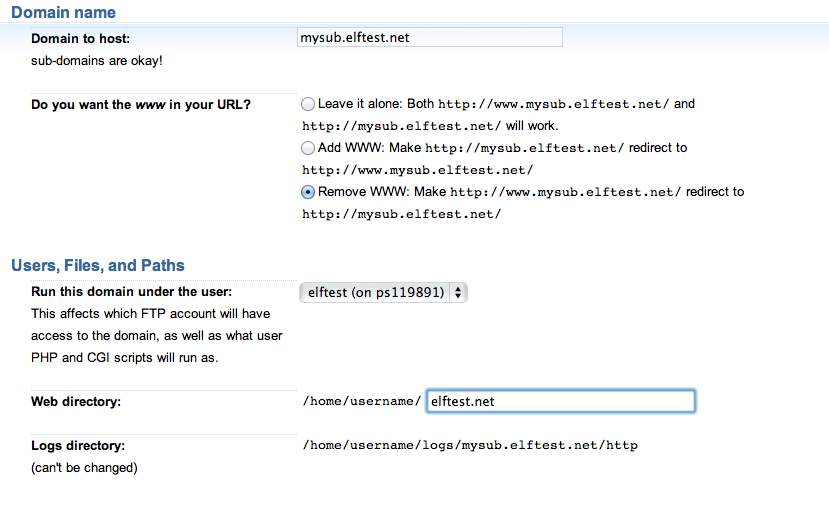Select the 'Leave it alone' radio button

308,104
